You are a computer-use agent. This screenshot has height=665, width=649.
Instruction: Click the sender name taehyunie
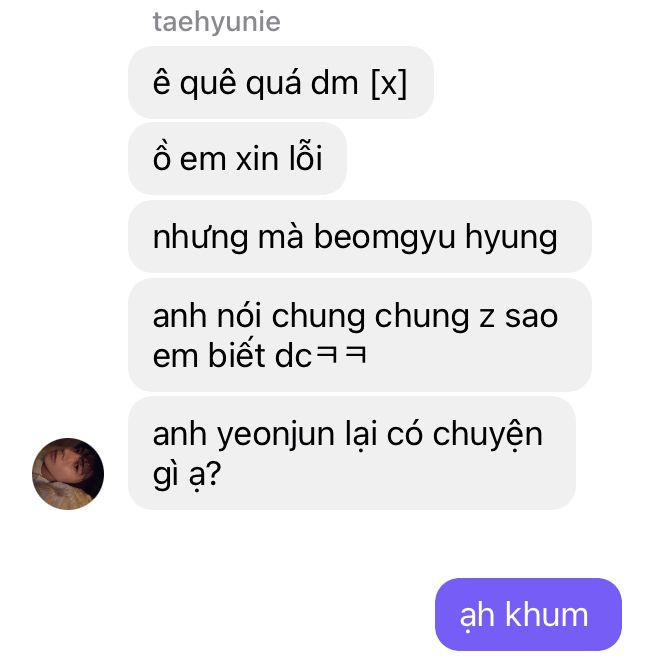[x=216, y=22]
